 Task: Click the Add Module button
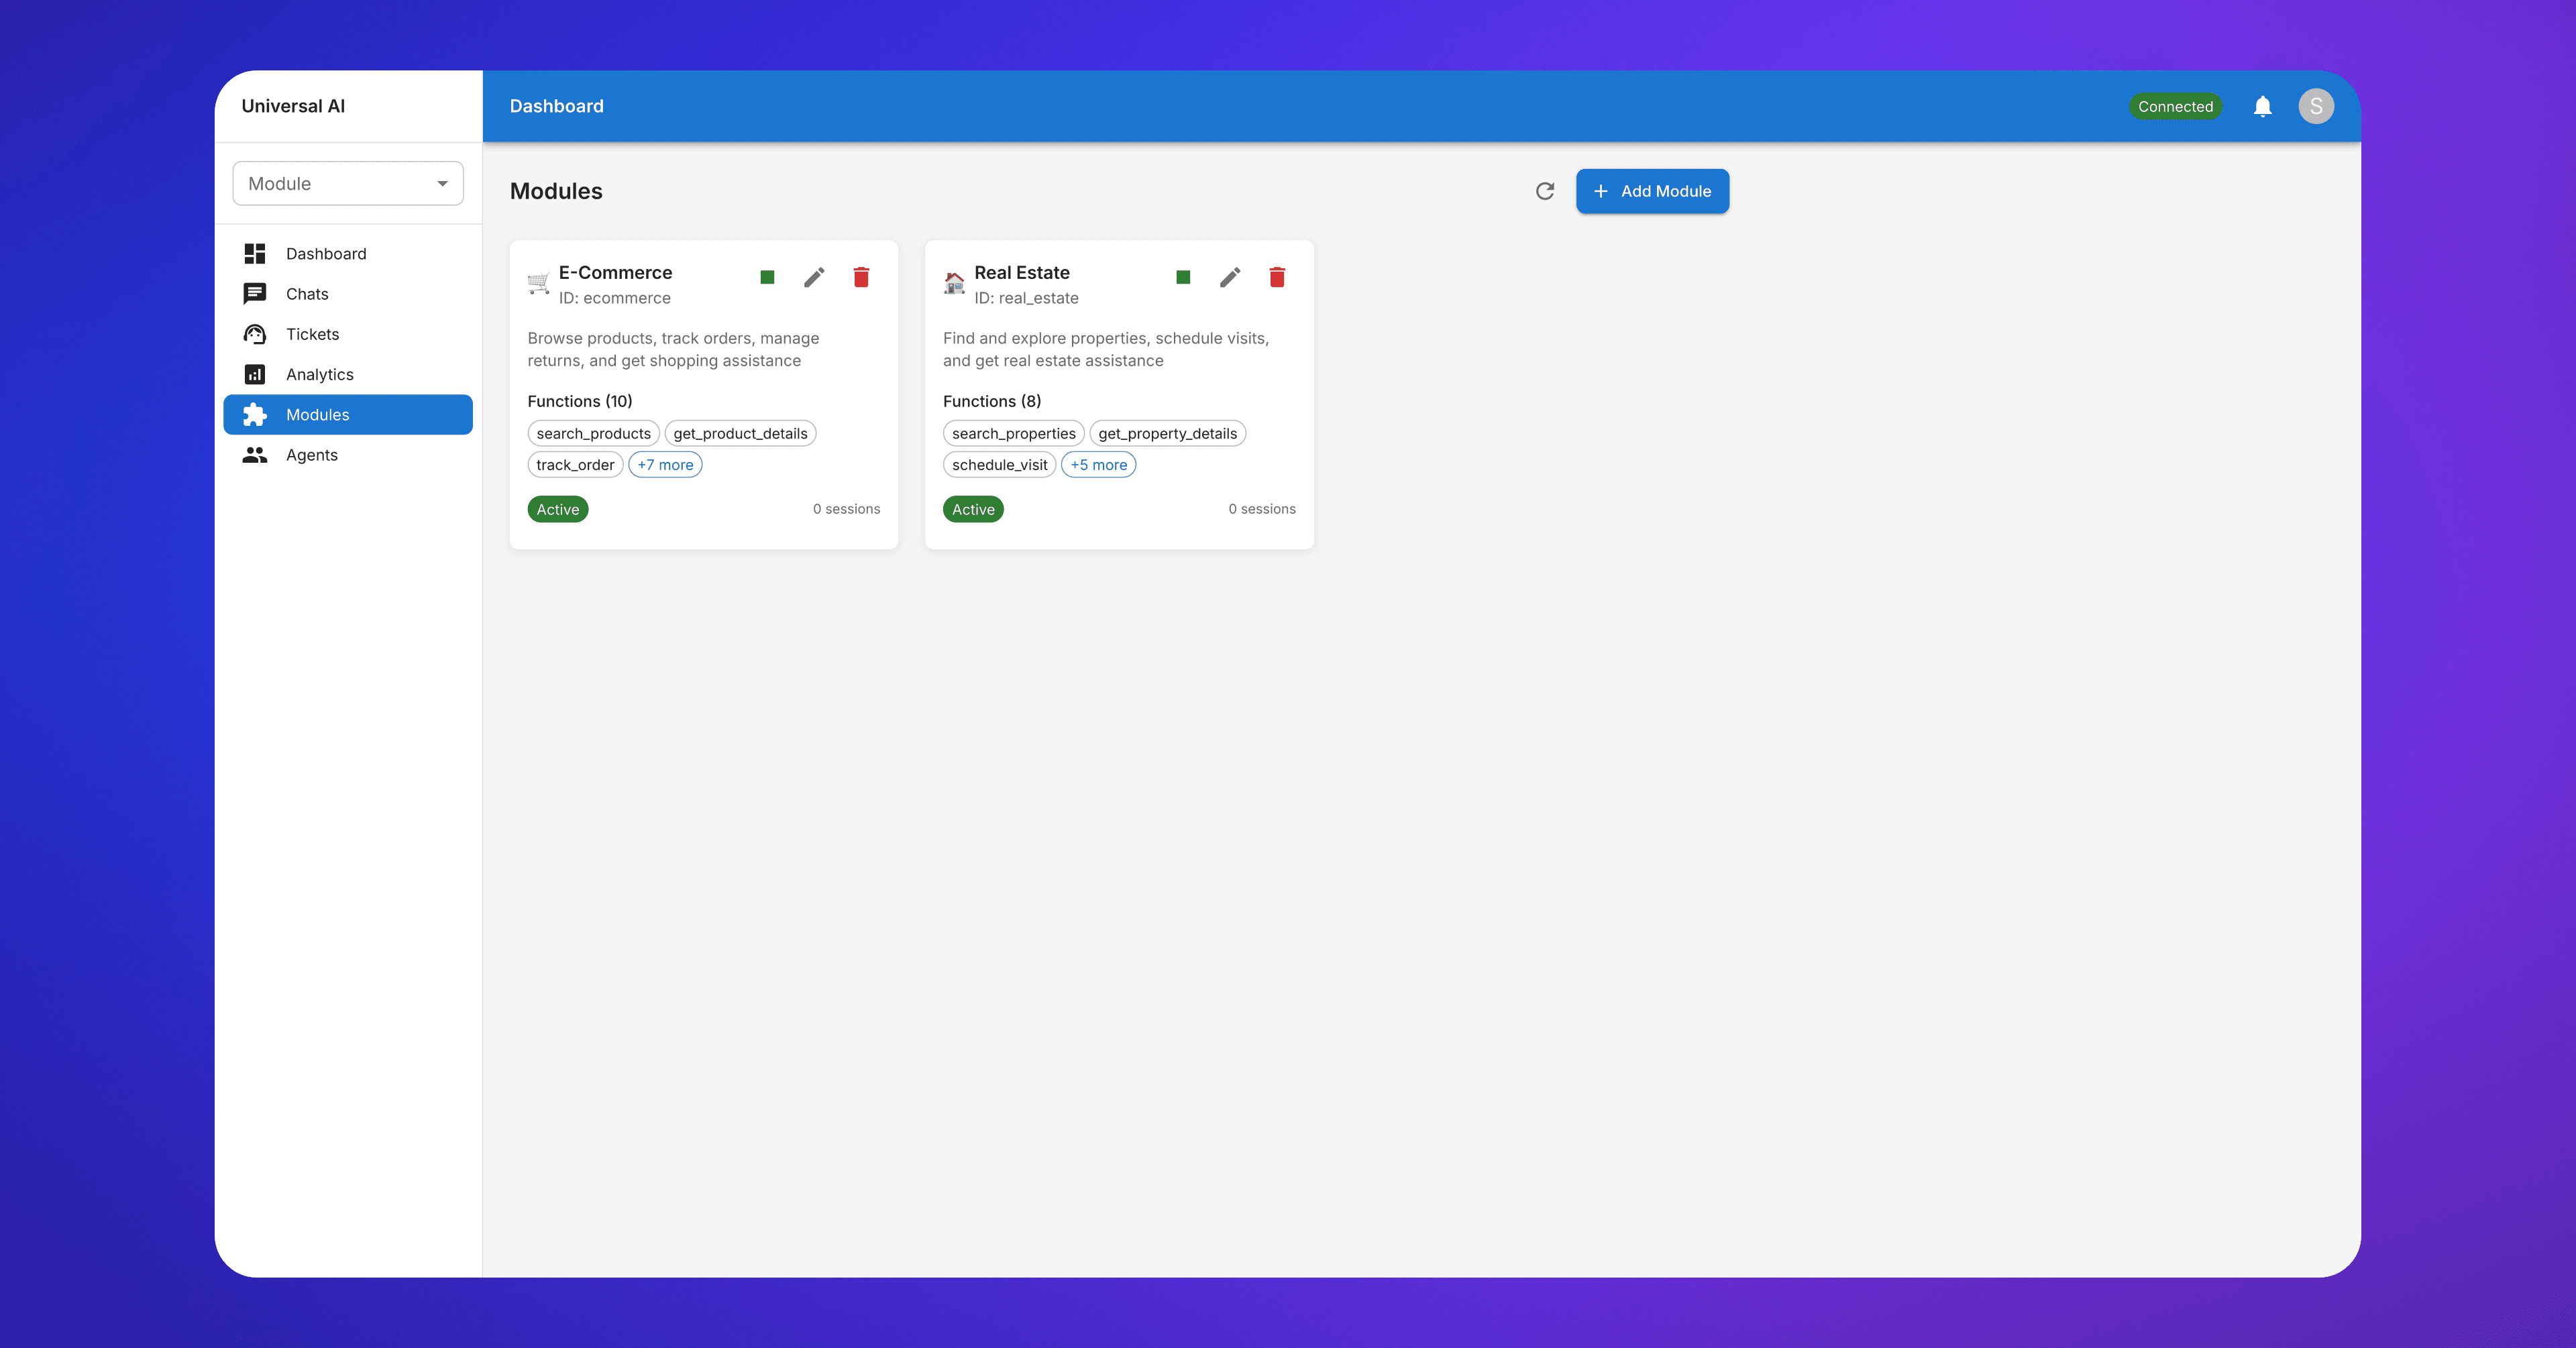coord(1651,191)
